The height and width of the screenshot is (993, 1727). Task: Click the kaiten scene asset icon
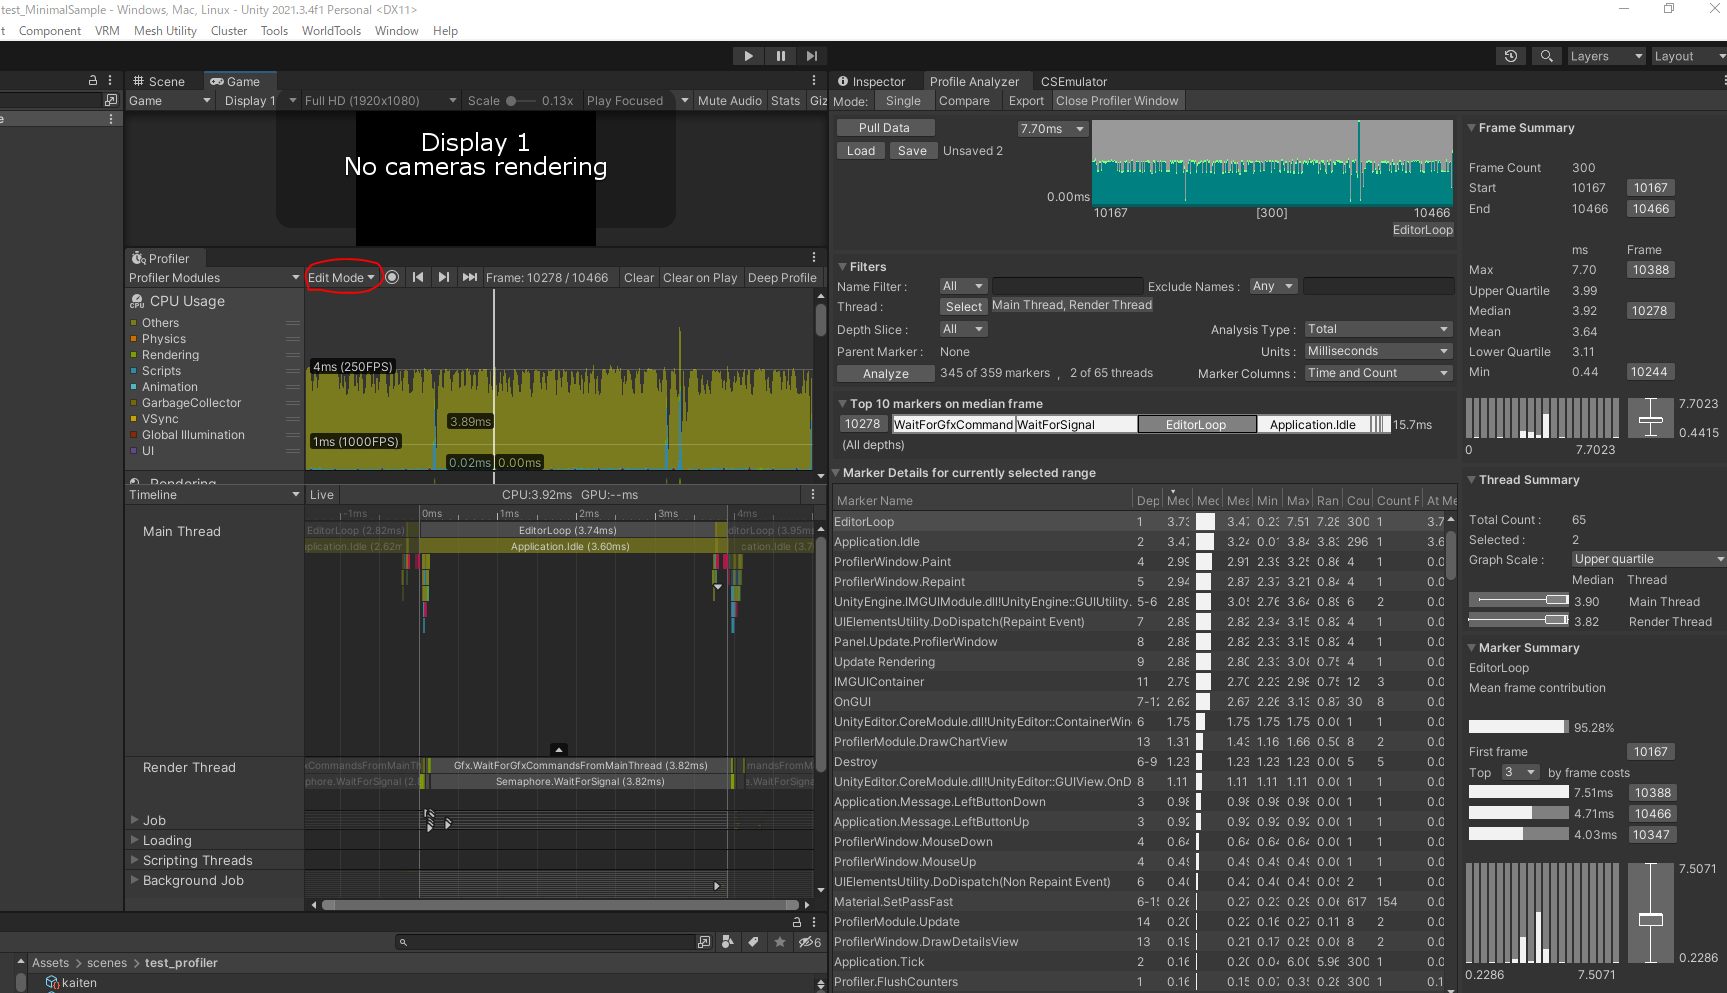(x=52, y=983)
